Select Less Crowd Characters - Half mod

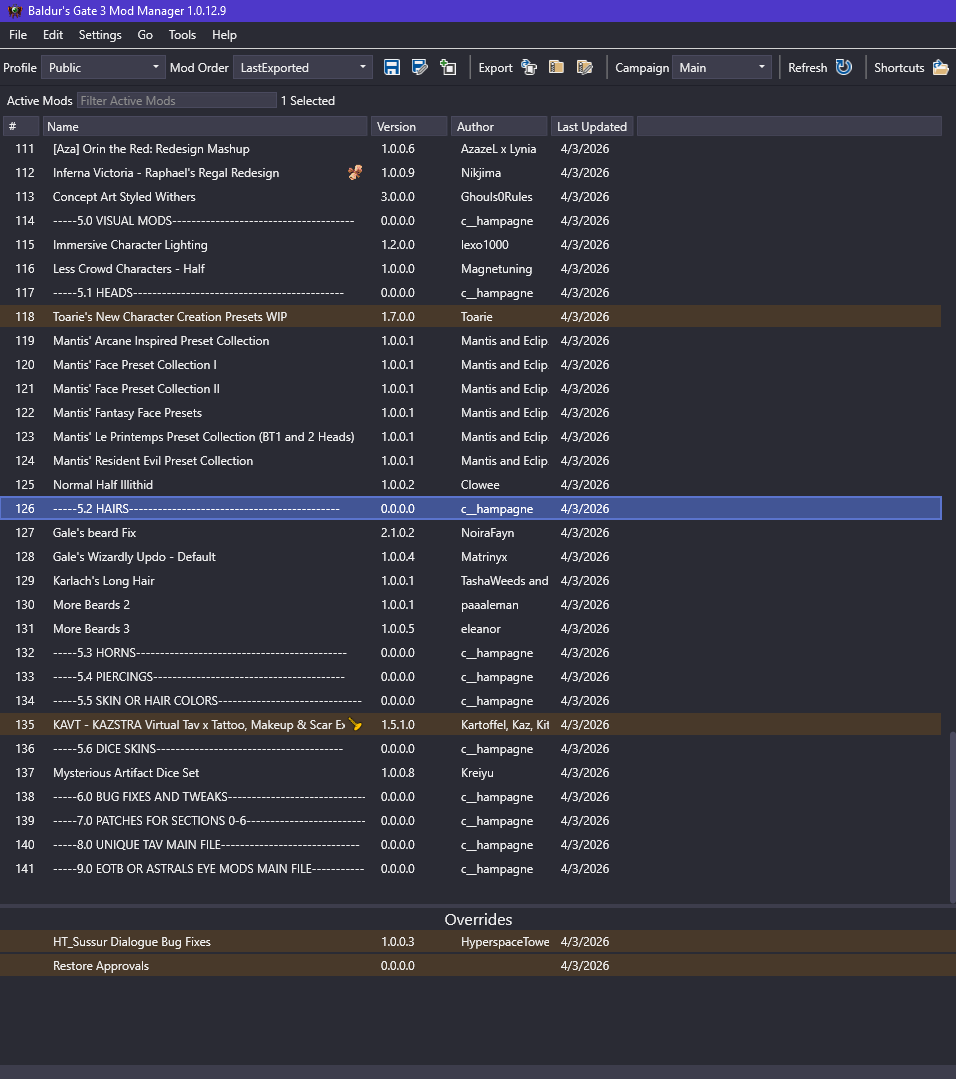point(471,269)
